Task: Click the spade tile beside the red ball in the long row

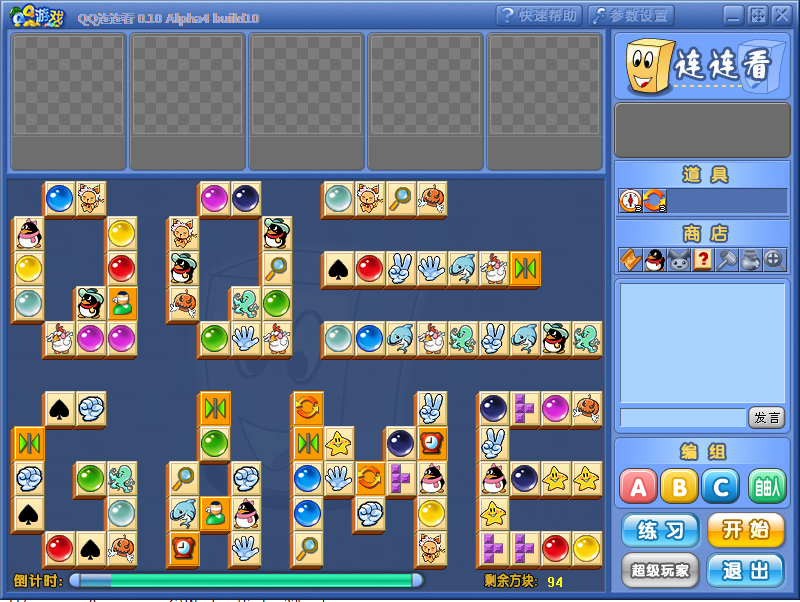Action: coord(338,269)
